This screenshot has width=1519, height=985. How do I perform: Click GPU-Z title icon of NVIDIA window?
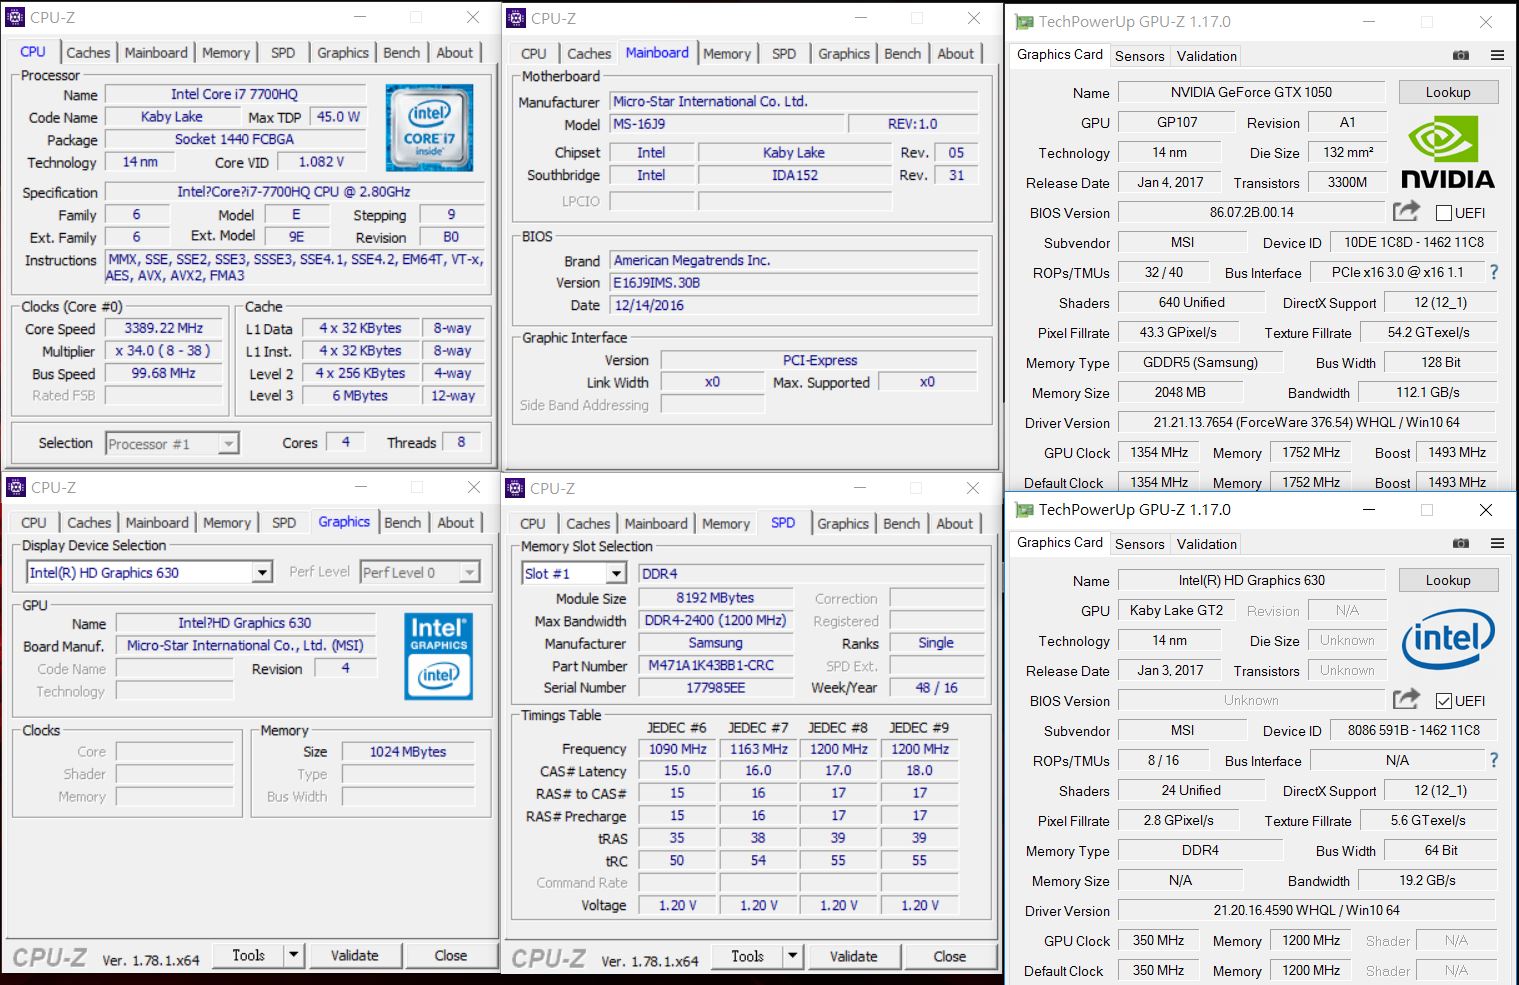1024,21
